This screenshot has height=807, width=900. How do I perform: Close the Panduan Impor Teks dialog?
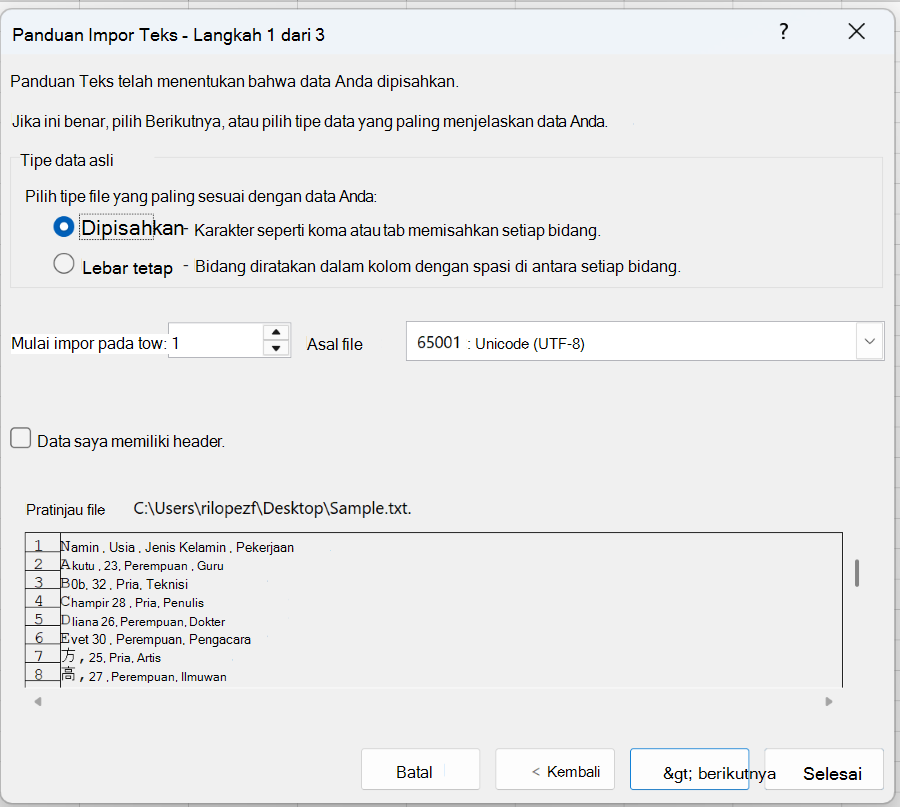[x=856, y=32]
